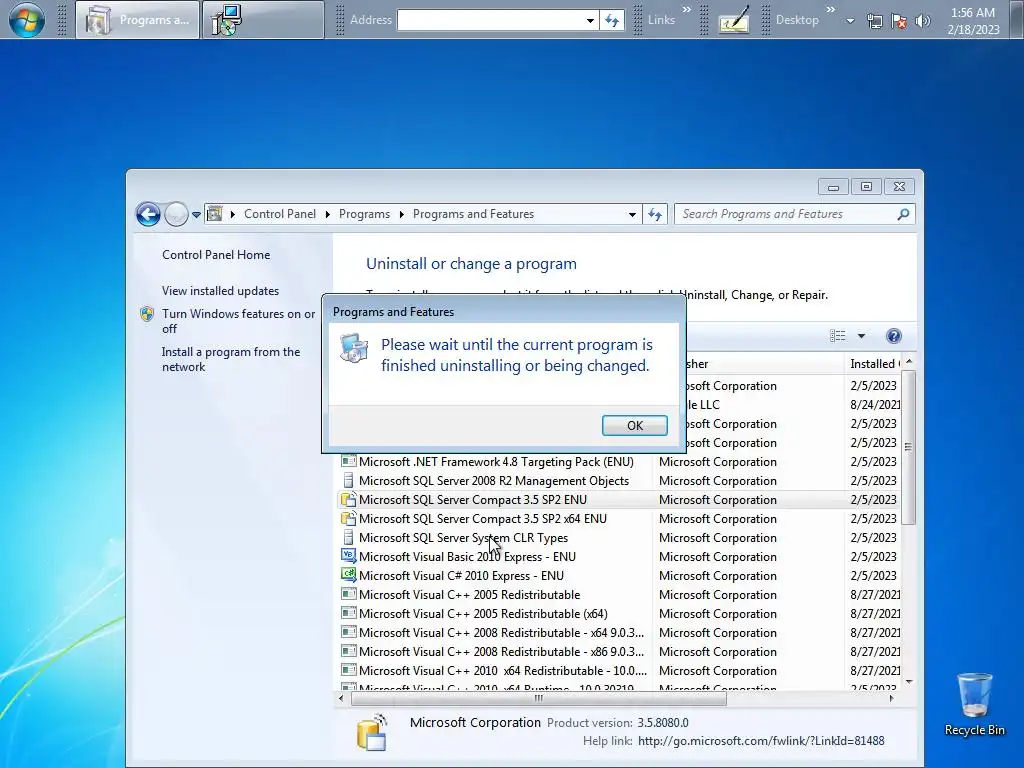This screenshot has width=1024, height=768.
Task: Click the volume speaker tray icon
Action: pos(922,22)
